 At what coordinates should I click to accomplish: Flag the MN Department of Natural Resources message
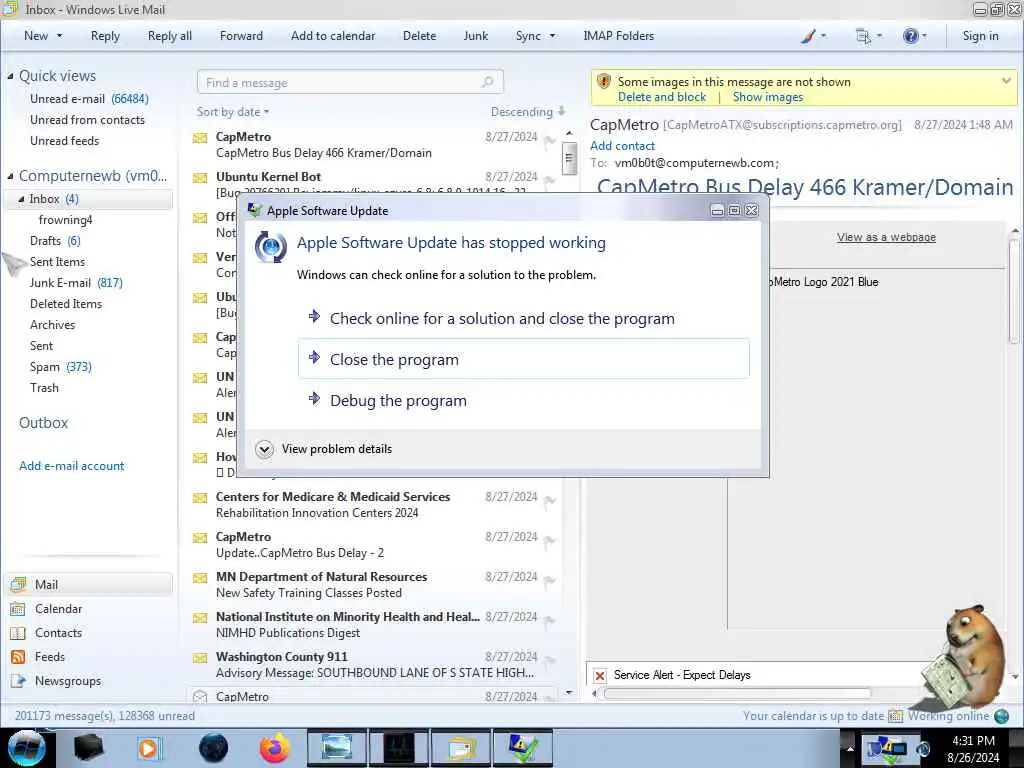549,581
